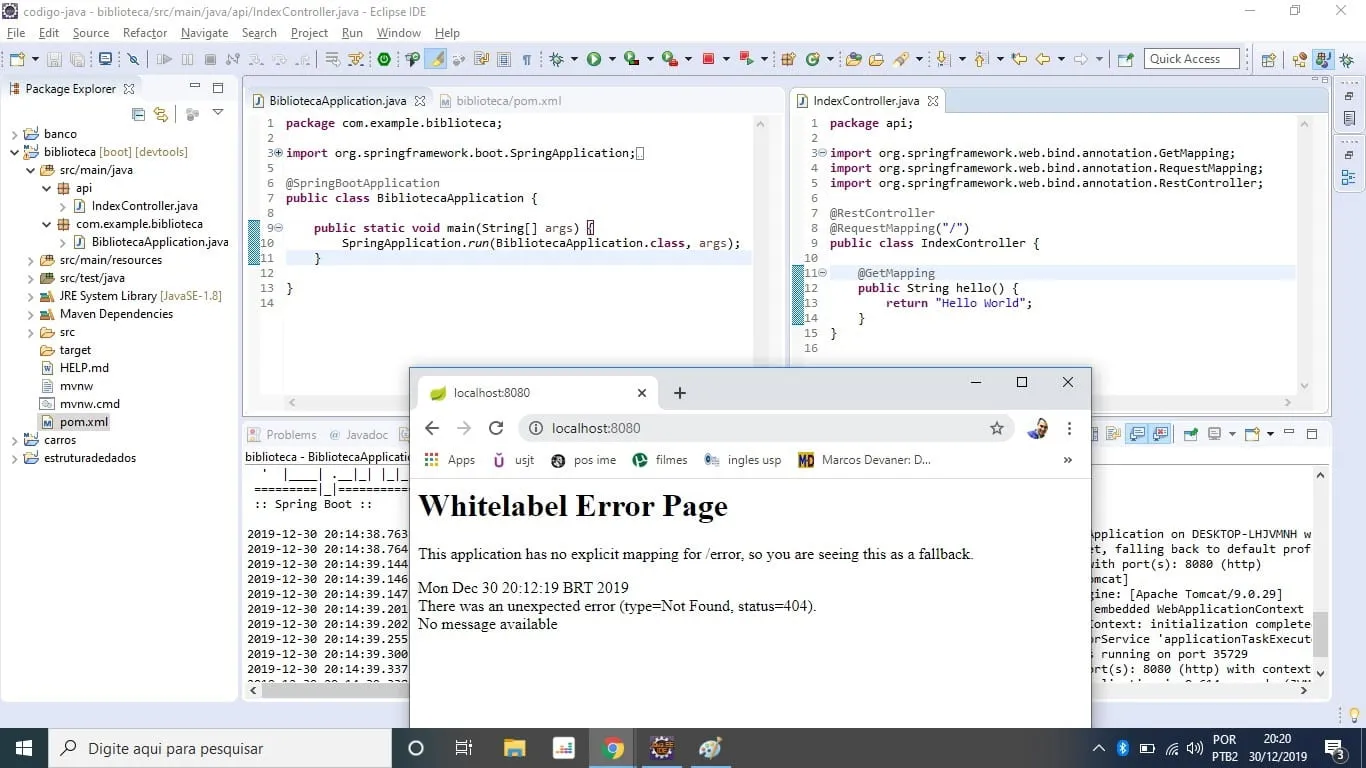Click the Open Type folder icon in toolbar
This screenshot has width=1366, height=768.
click(853, 59)
